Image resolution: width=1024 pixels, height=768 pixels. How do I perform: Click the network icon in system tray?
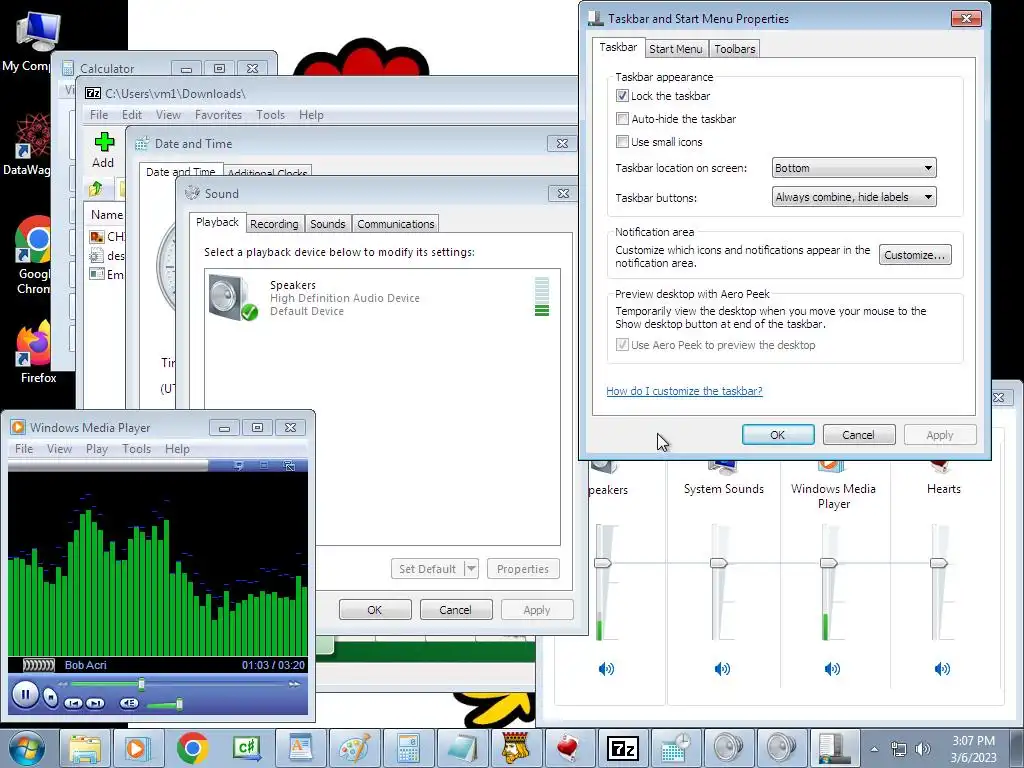899,749
